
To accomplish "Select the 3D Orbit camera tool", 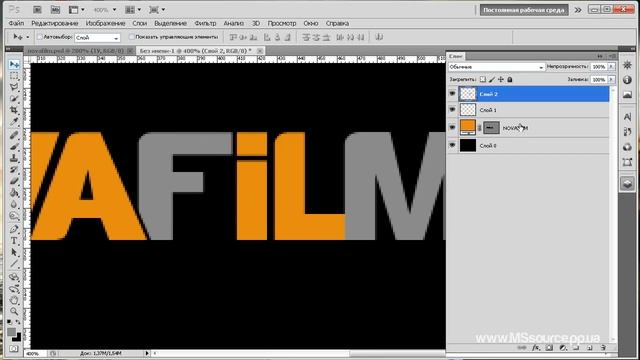I will coord(14,289).
